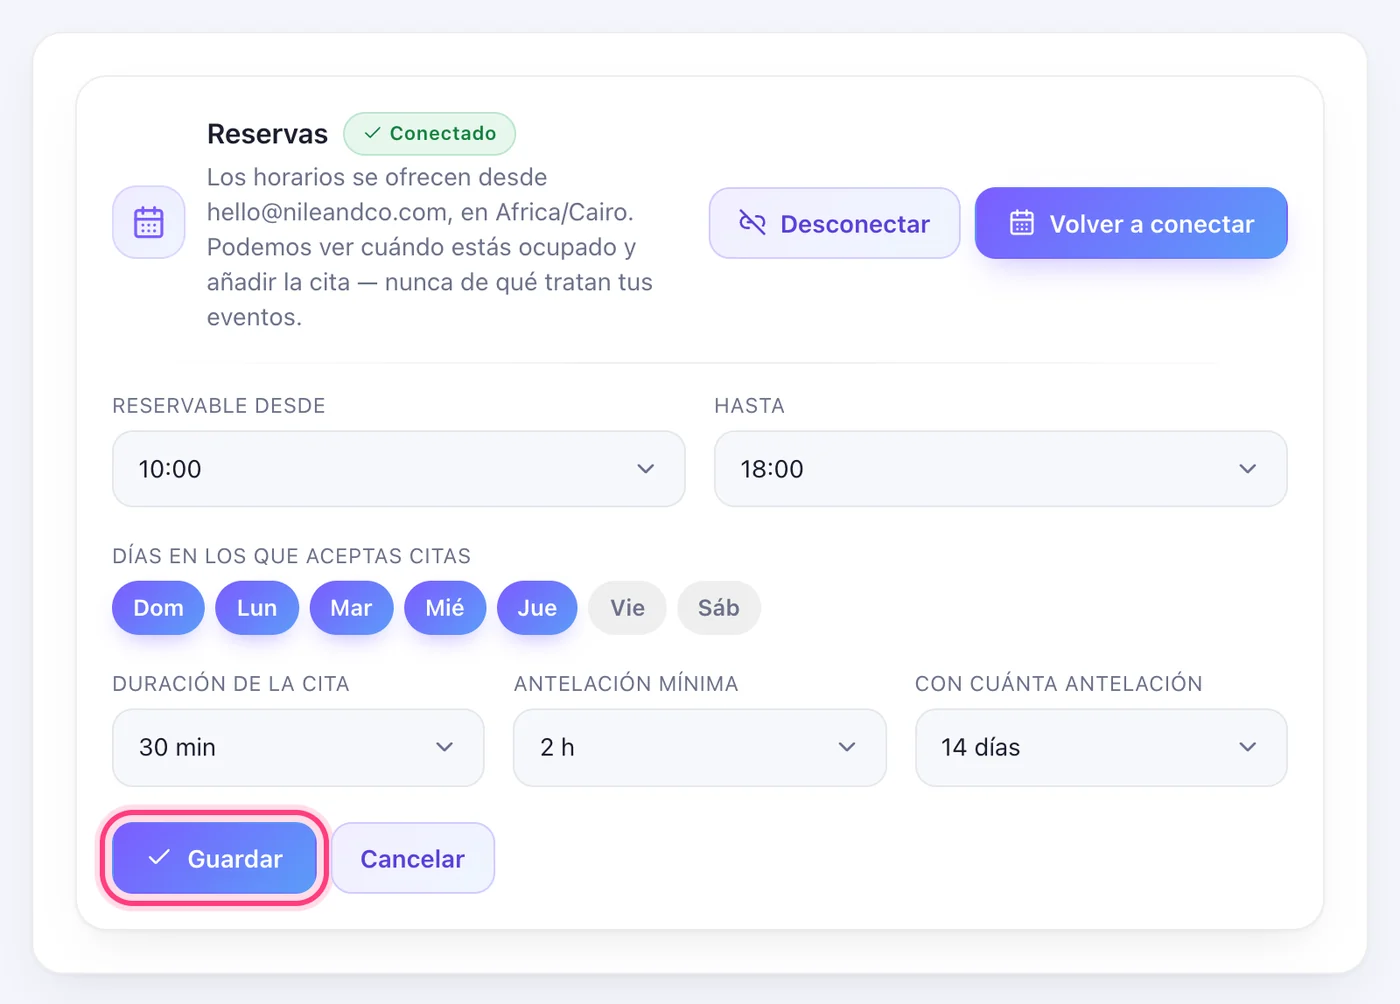Click the Cancelar button
The image size is (1400, 1004).
[x=413, y=858]
